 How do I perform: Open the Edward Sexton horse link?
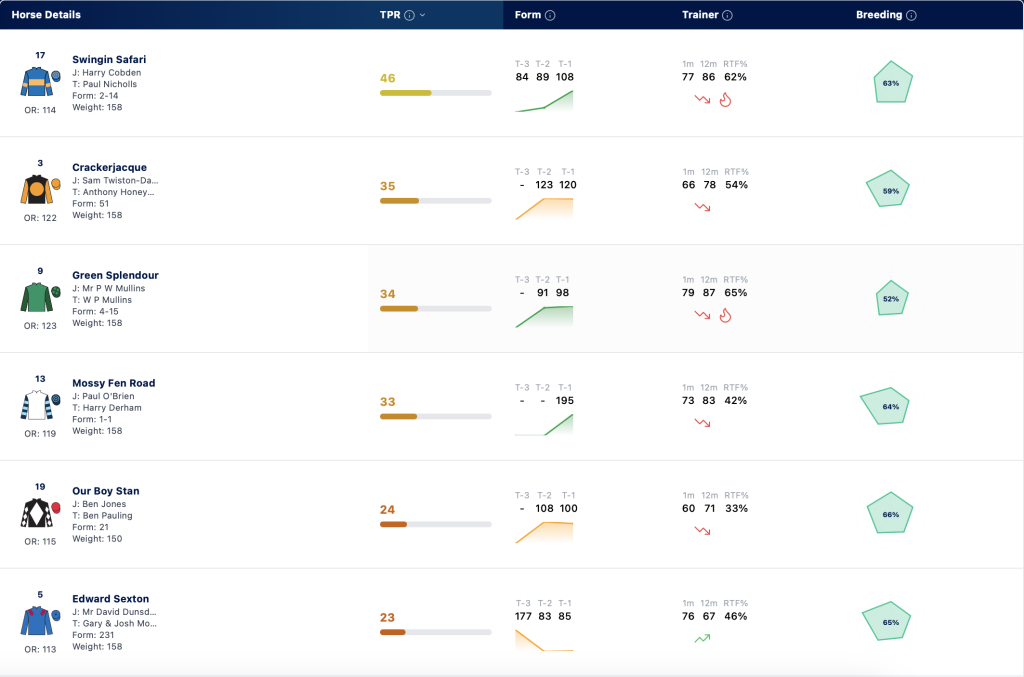coord(110,599)
